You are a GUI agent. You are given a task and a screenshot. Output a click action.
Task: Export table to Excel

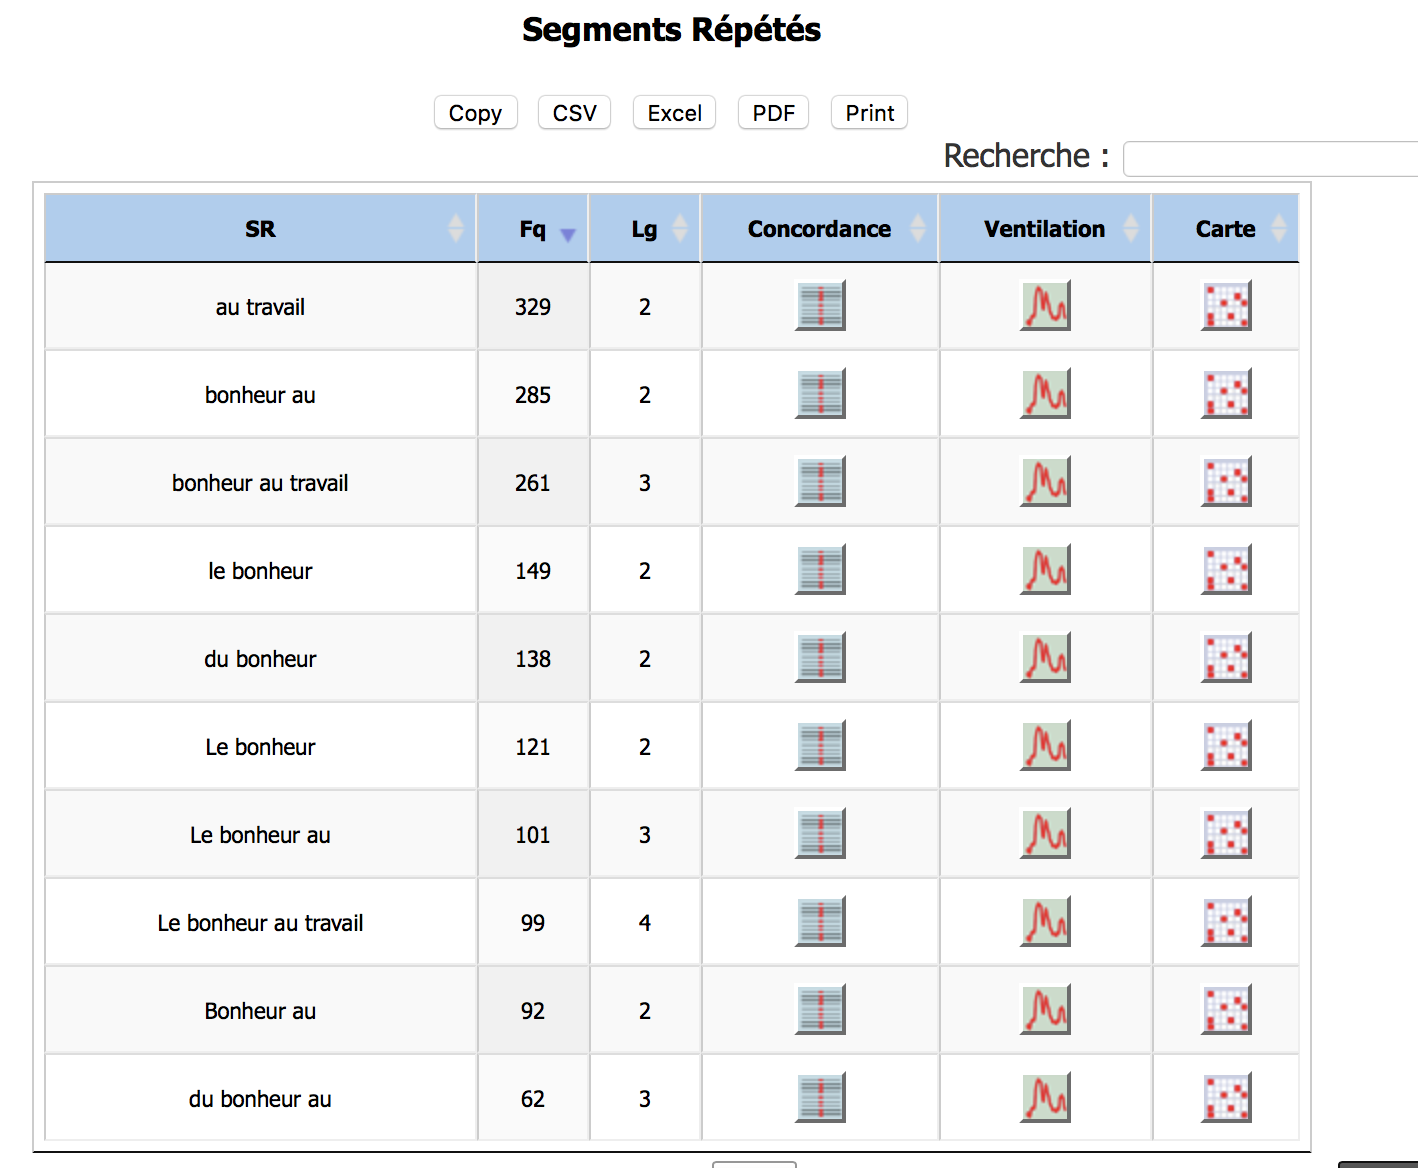click(x=674, y=113)
